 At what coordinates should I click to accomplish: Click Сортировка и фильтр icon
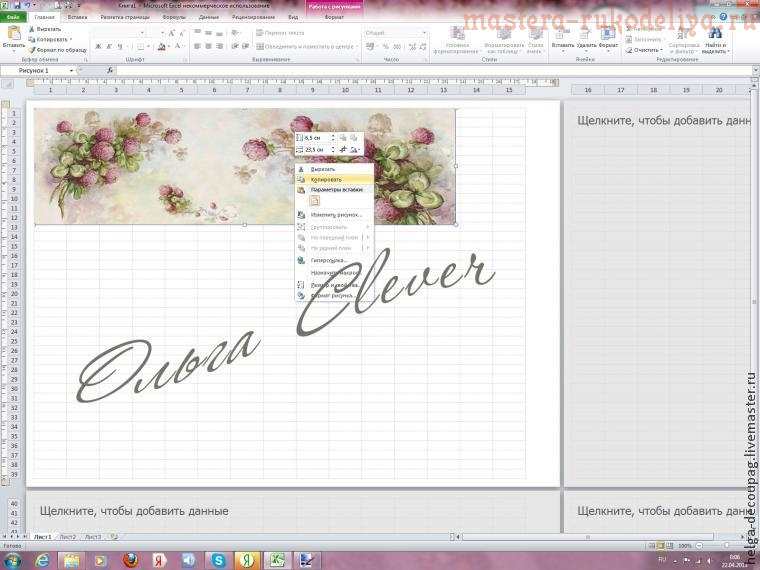pos(684,33)
